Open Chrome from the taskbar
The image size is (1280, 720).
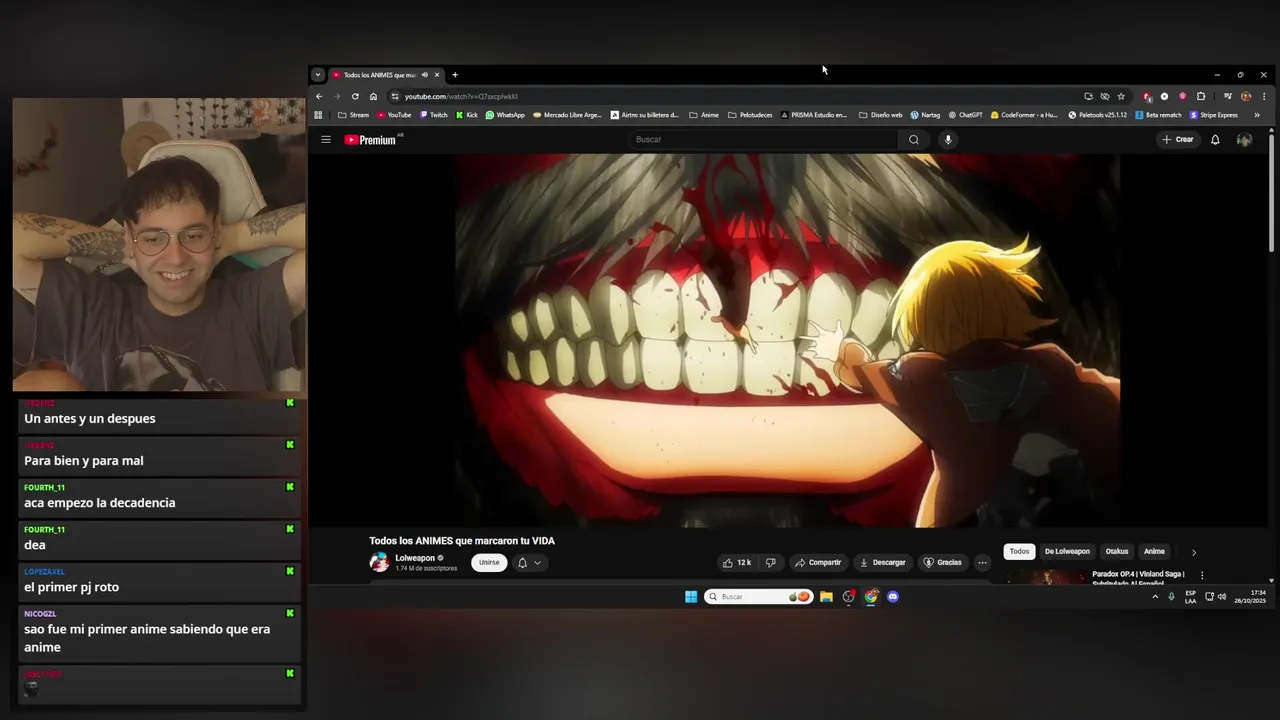pos(871,596)
